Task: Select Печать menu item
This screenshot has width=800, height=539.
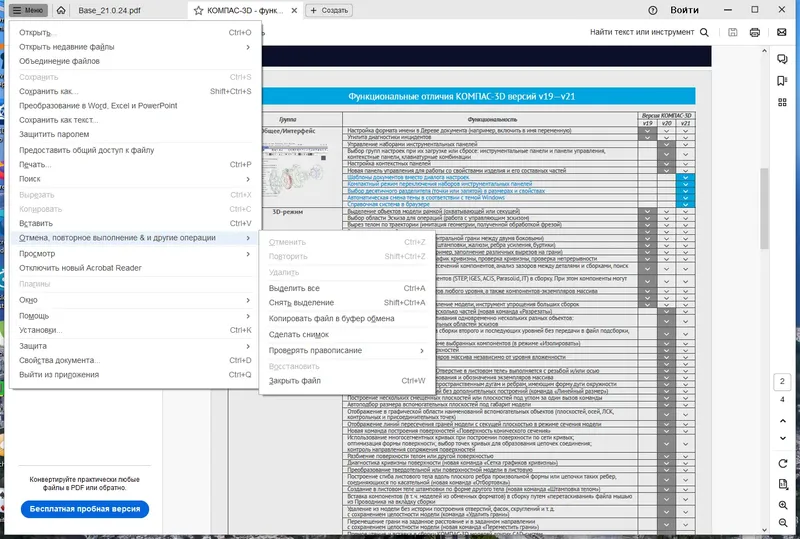Action: pos(135,164)
